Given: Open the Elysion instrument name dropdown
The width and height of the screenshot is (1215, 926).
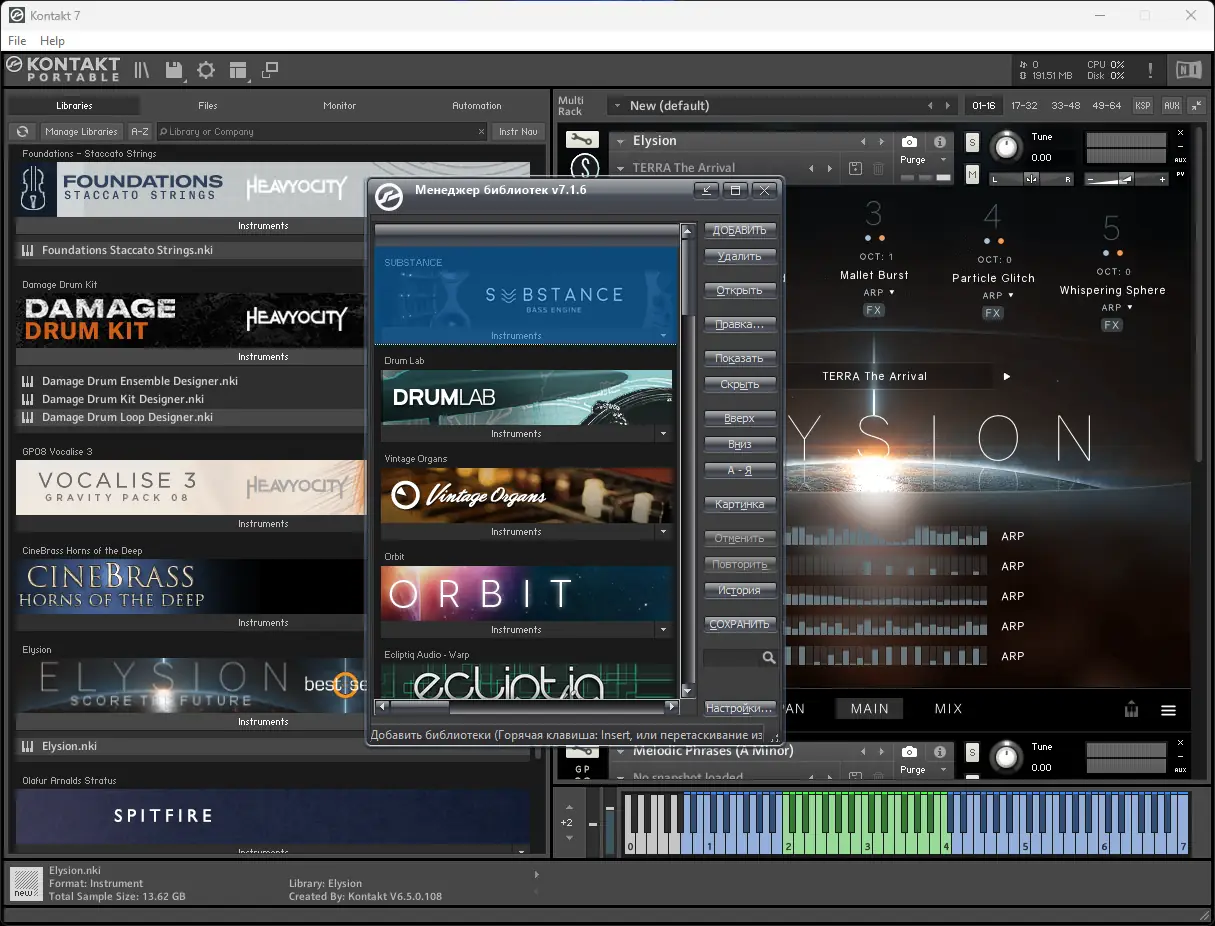Looking at the screenshot, I should pos(620,141).
